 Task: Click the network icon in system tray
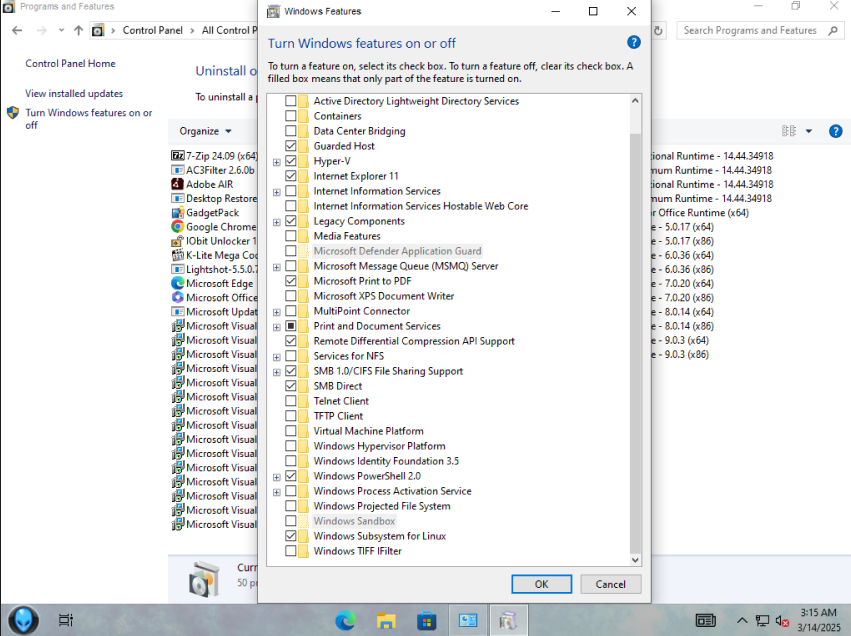763,620
